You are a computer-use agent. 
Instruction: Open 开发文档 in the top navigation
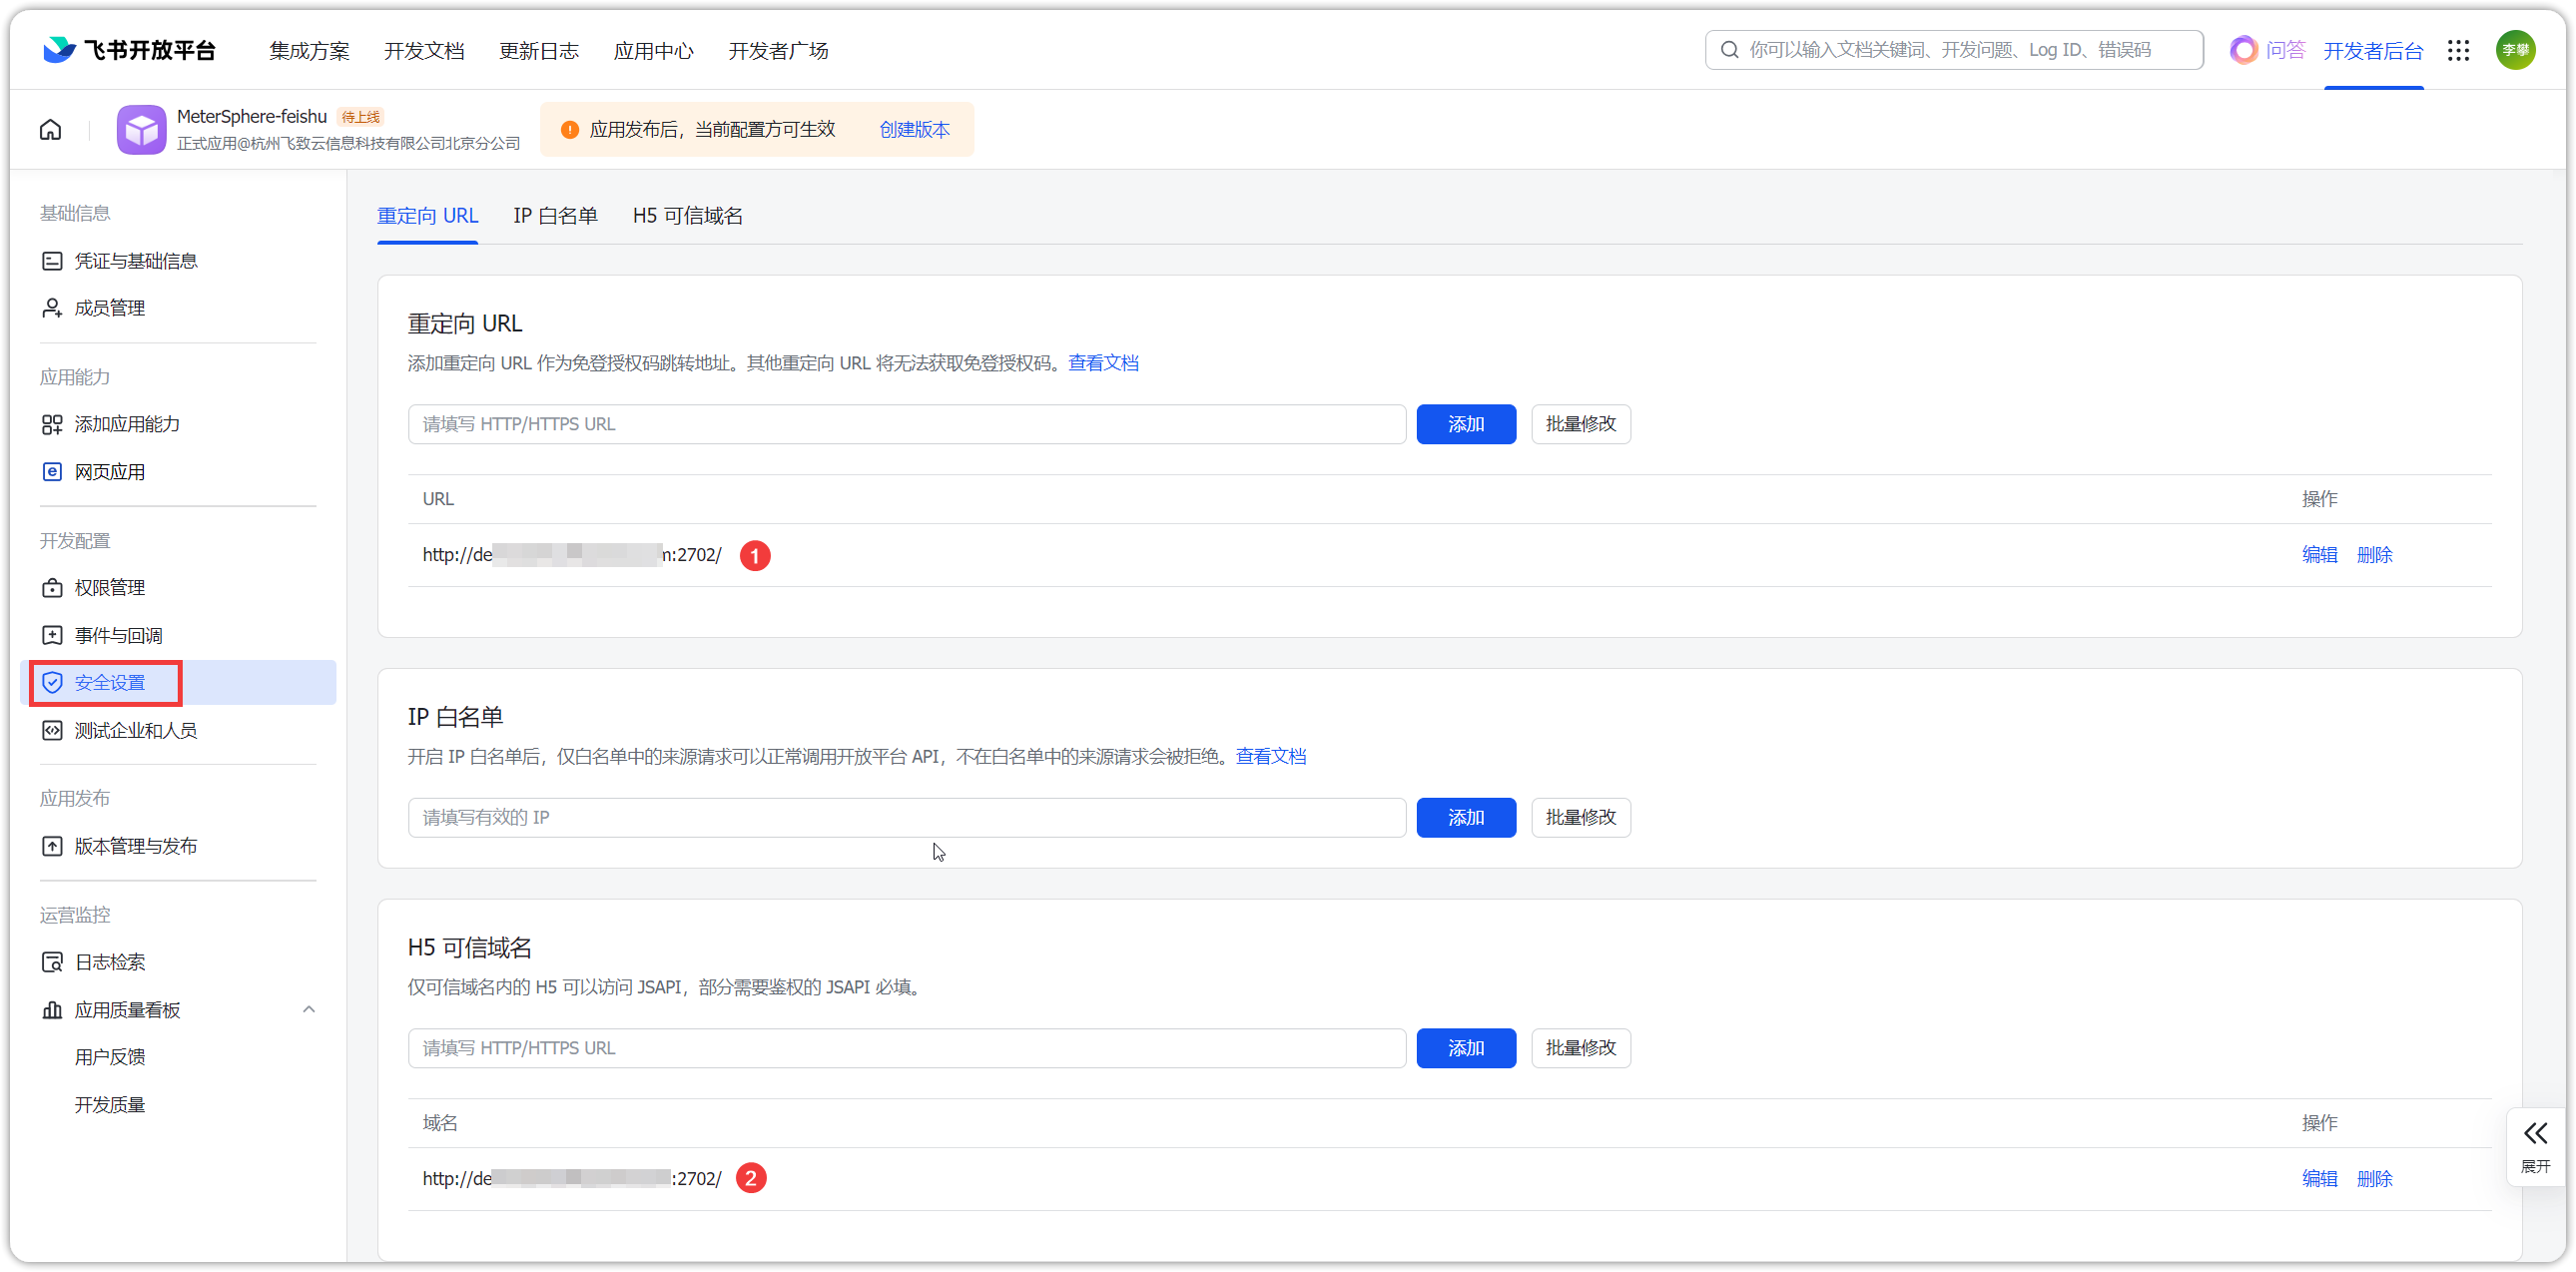[x=424, y=50]
